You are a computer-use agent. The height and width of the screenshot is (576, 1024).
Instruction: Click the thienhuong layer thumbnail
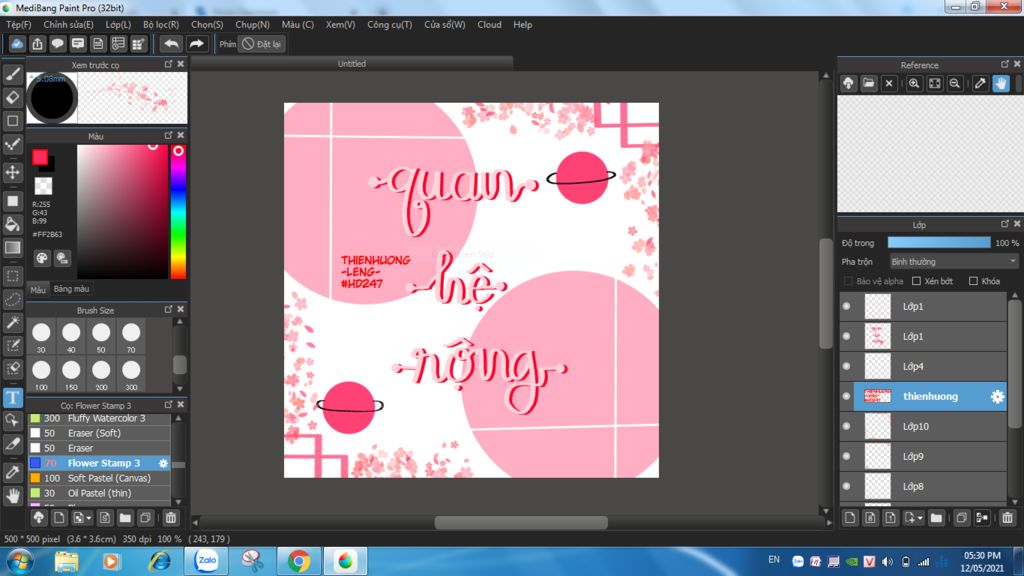point(877,396)
